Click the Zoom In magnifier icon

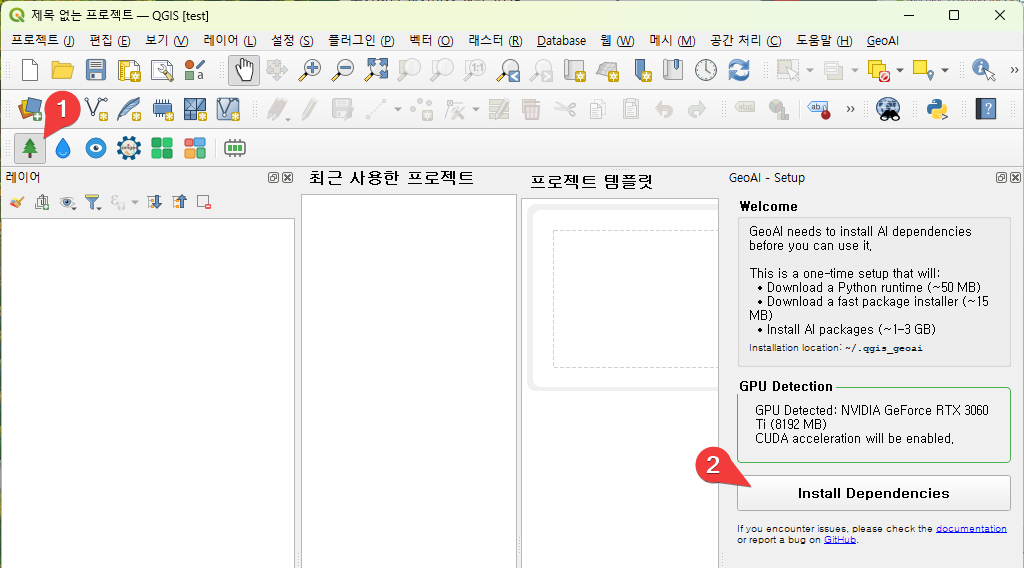[x=311, y=70]
